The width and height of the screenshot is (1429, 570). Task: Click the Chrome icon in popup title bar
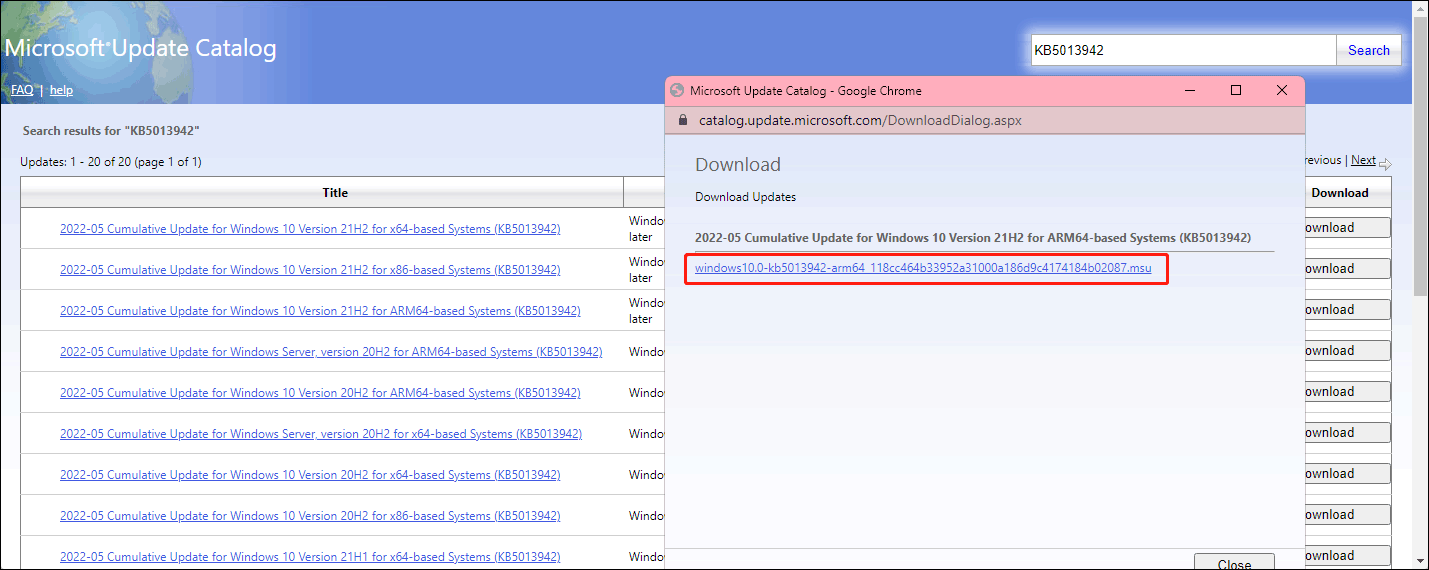click(x=677, y=90)
